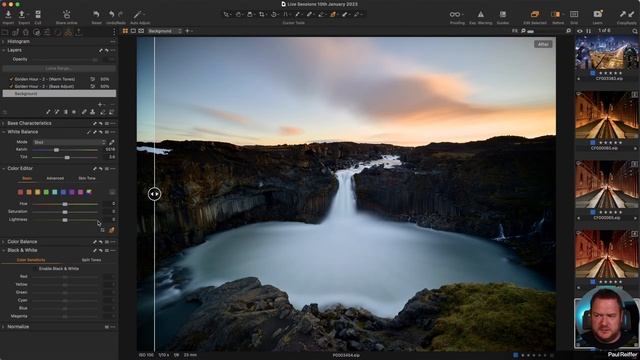This screenshot has height=360, width=640.
Task: Open the White Balance Mode dropdown
Action: pyautogui.click(x=69, y=142)
